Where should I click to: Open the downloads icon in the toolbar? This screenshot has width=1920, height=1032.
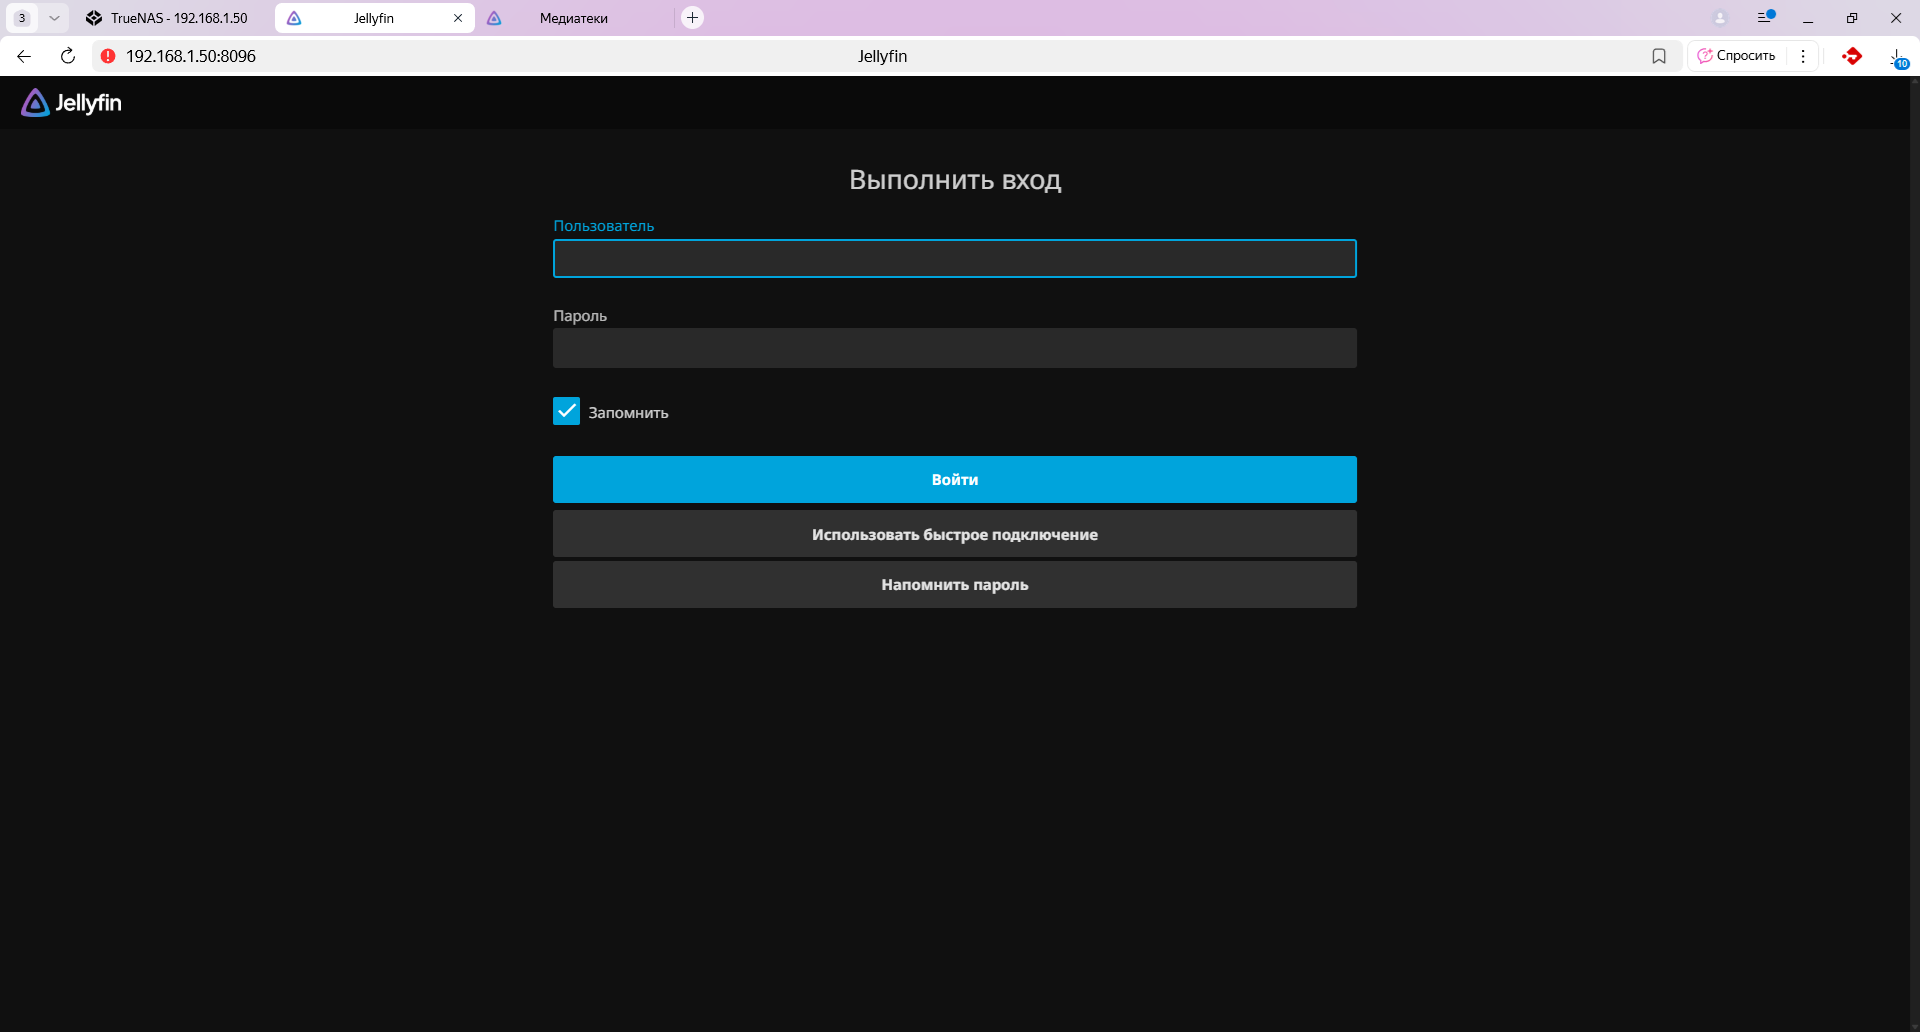click(x=1897, y=57)
